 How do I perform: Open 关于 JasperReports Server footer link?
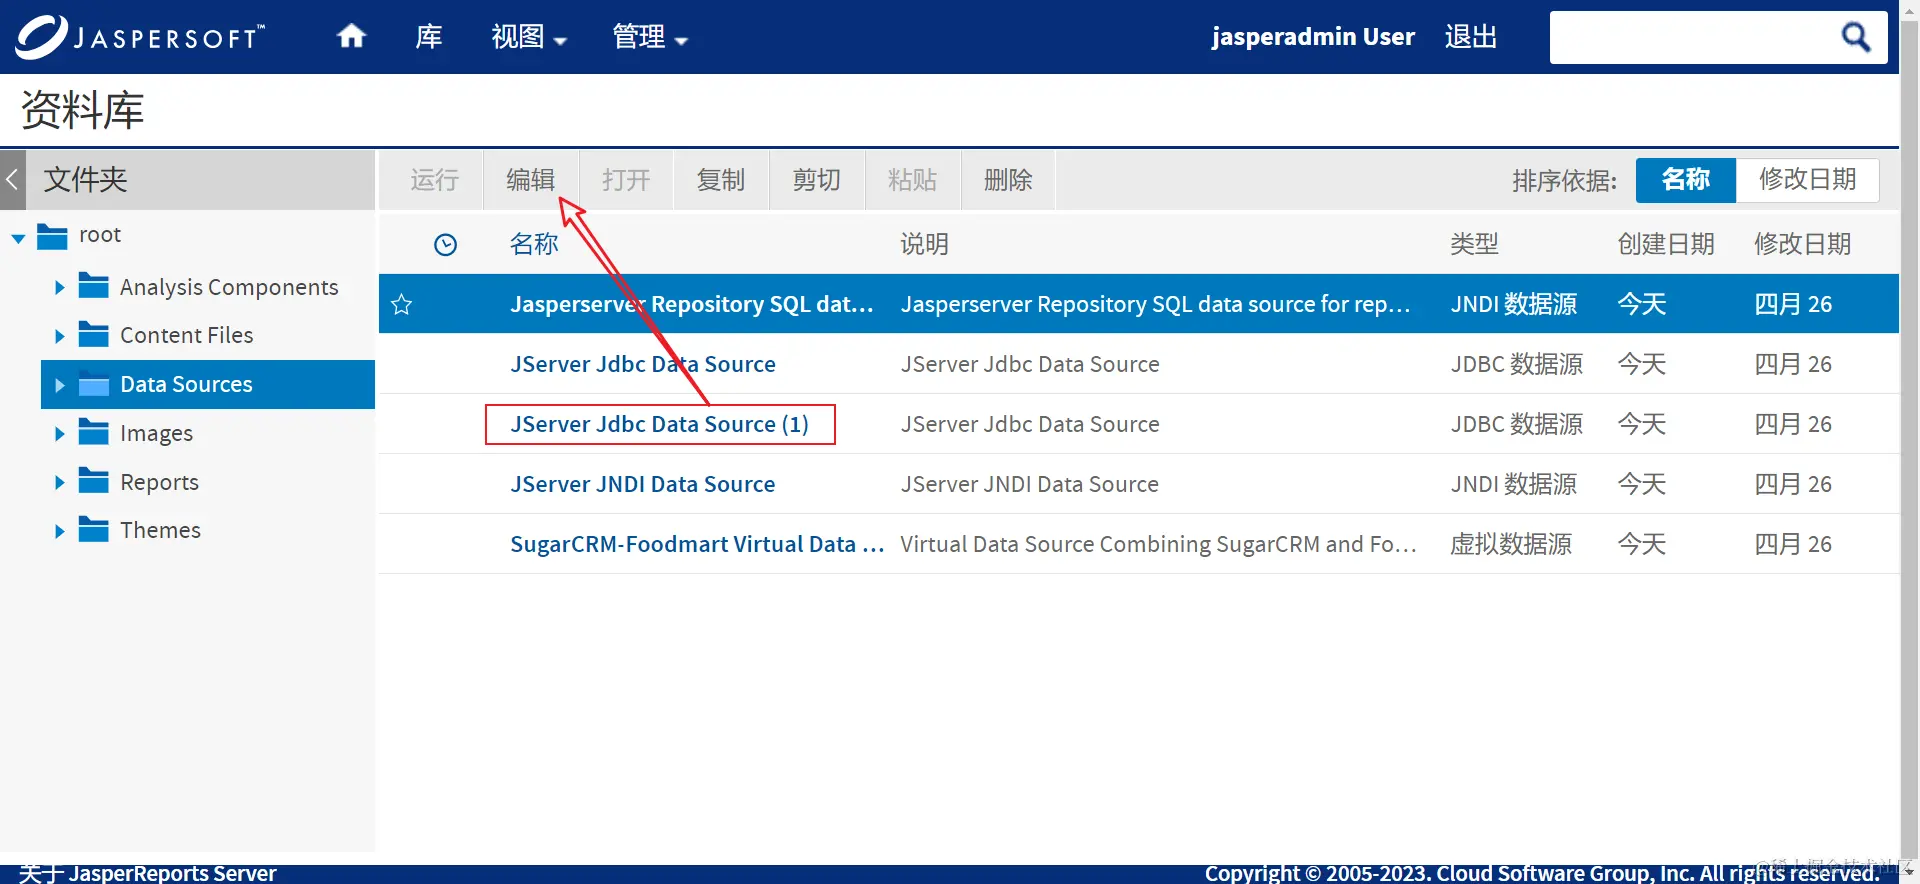pyautogui.click(x=147, y=873)
